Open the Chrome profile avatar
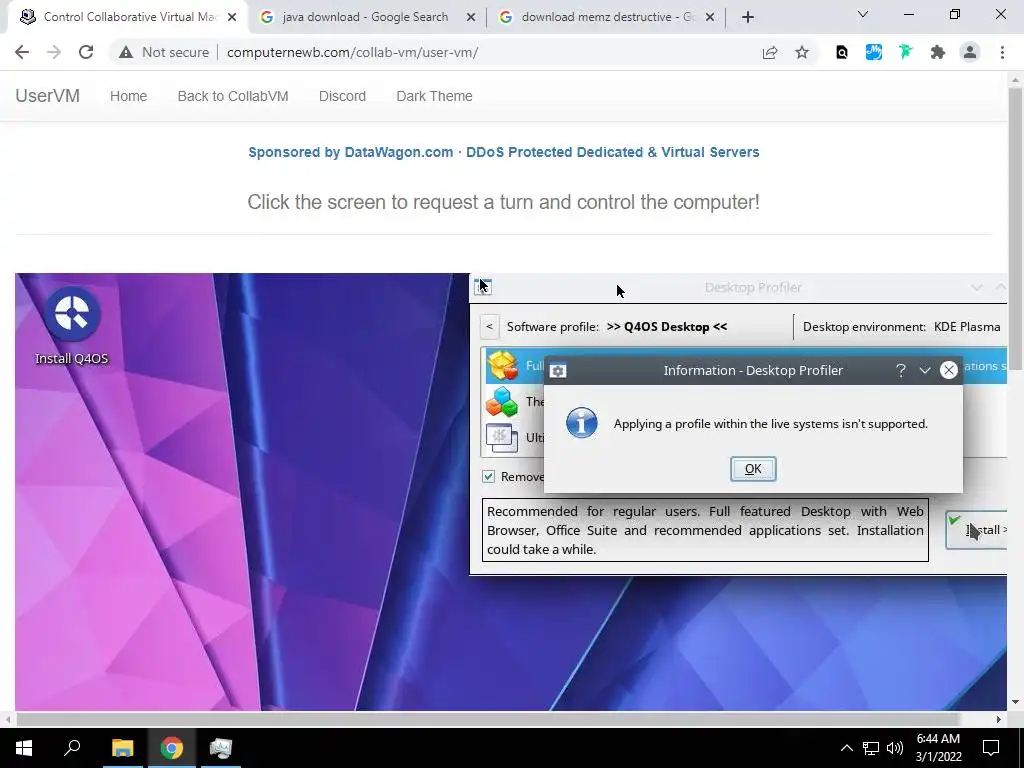 tap(970, 52)
